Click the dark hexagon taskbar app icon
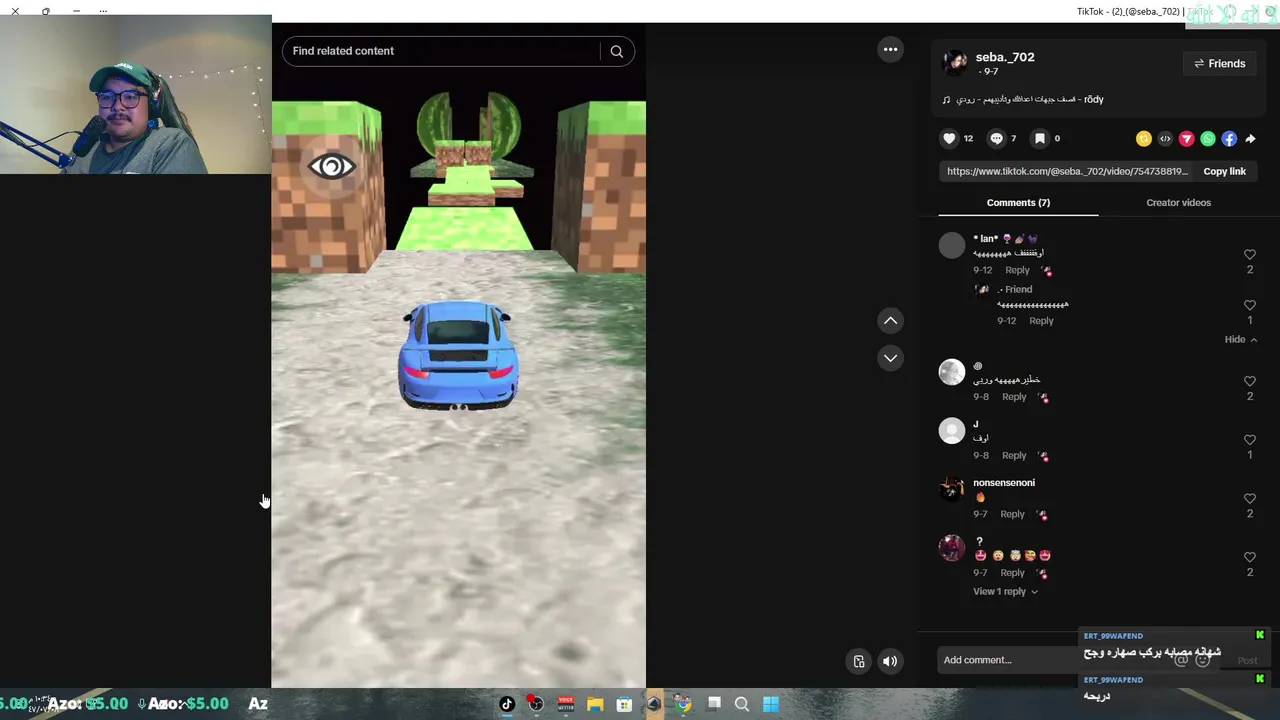The height and width of the screenshot is (720, 1280). 653,704
